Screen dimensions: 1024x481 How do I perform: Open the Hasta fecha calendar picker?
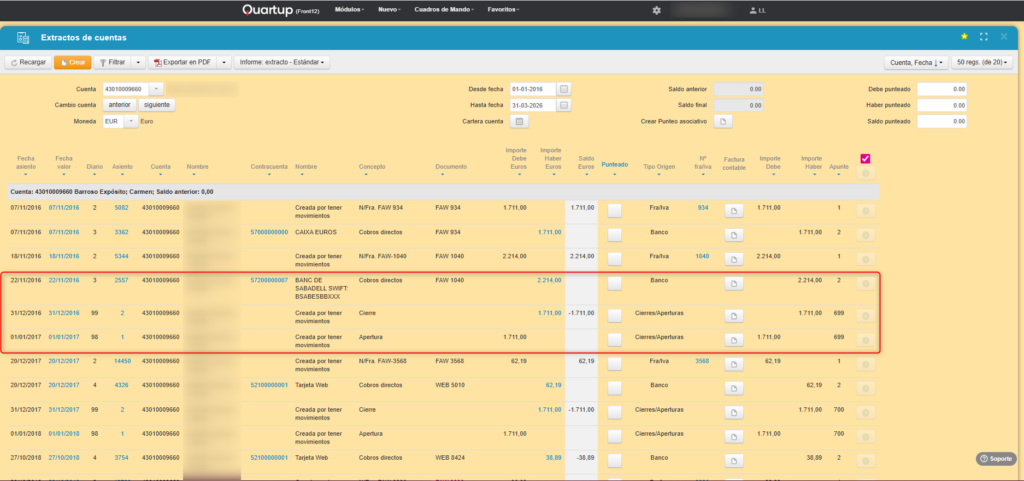point(564,105)
